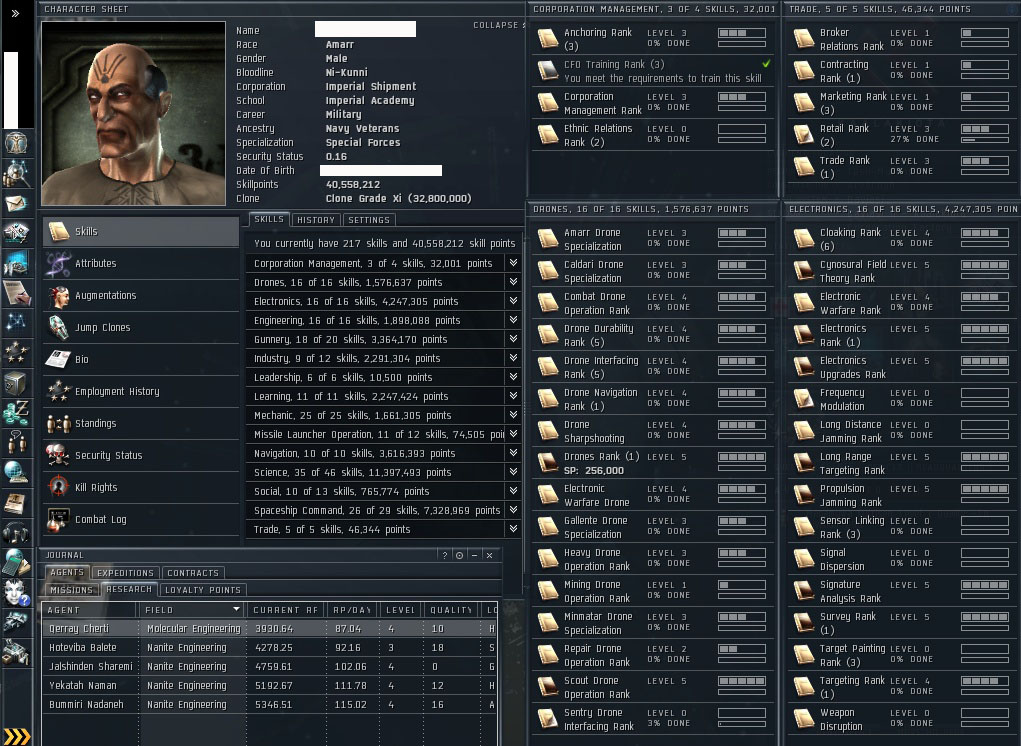Click the Augmentations head icon
This screenshot has height=746, width=1021.
tap(59, 296)
